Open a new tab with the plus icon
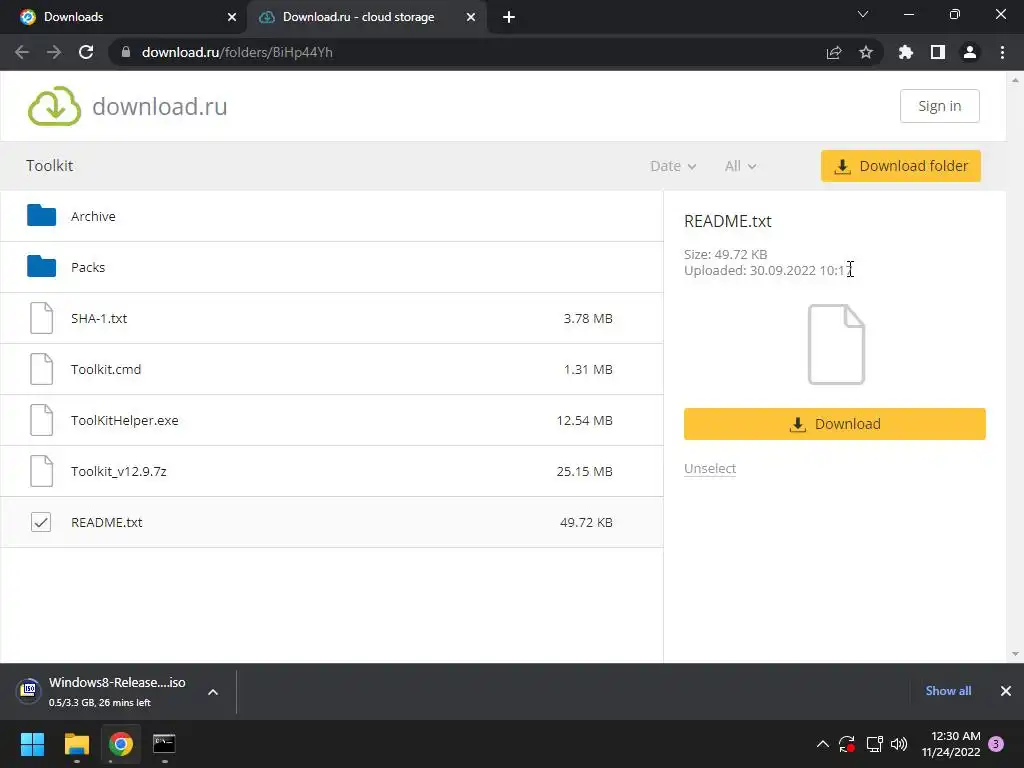This screenshot has width=1024, height=768. (x=509, y=17)
